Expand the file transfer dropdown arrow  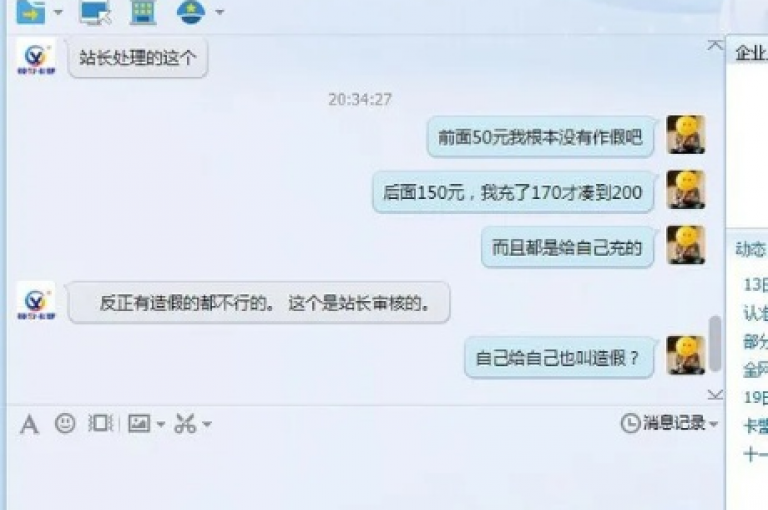[x=58, y=12]
